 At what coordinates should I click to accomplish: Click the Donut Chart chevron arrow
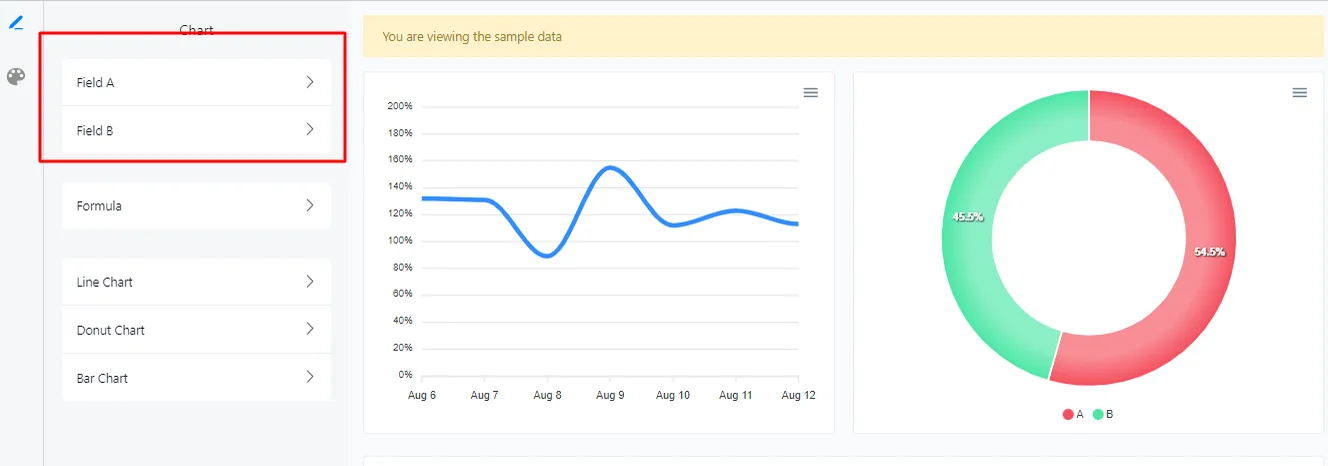click(310, 329)
